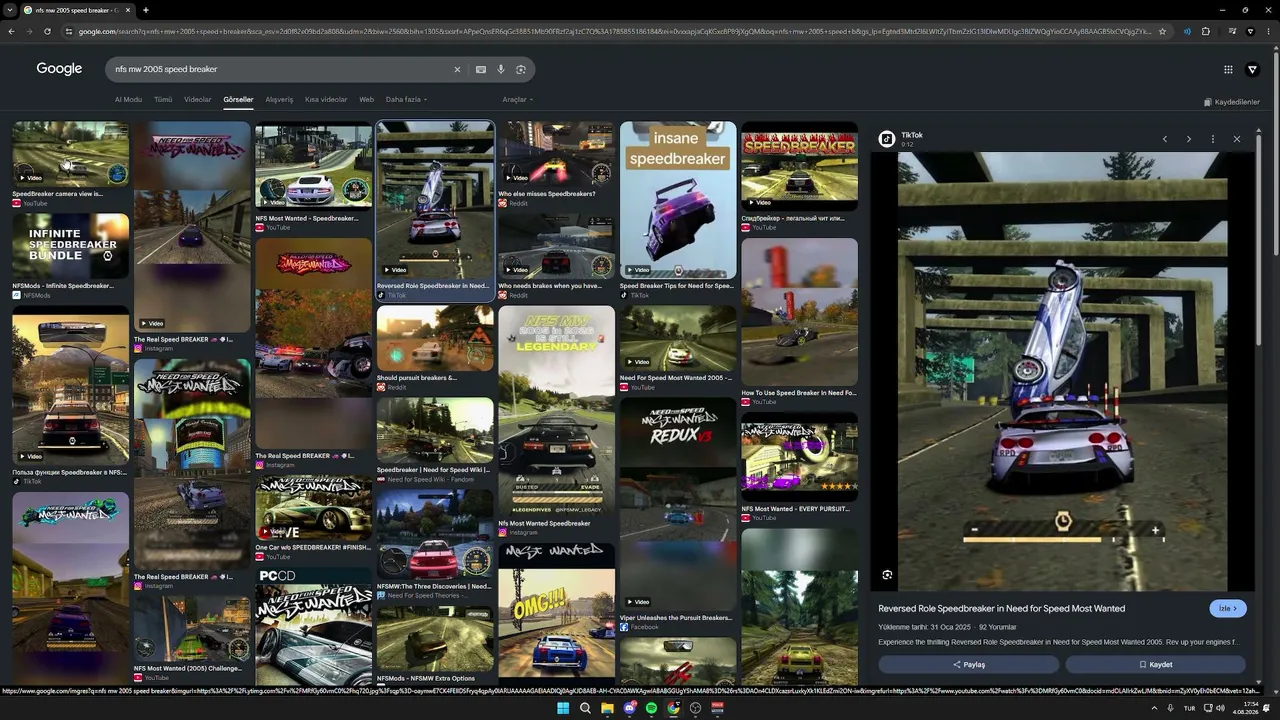Open the 'insane speedbreaker' thumbnail
Image resolution: width=1280 pixels, height=720 pixels.
(x=678, y=200)
